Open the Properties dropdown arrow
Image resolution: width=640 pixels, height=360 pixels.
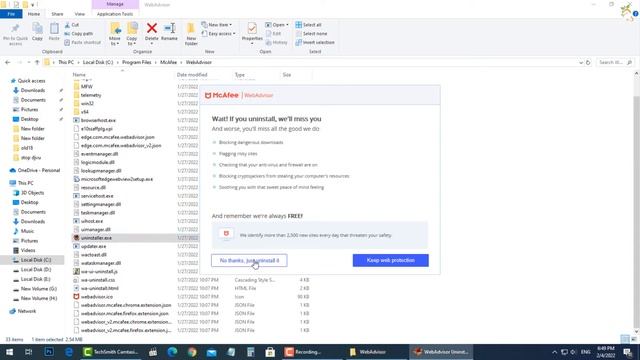pos(252,44)
